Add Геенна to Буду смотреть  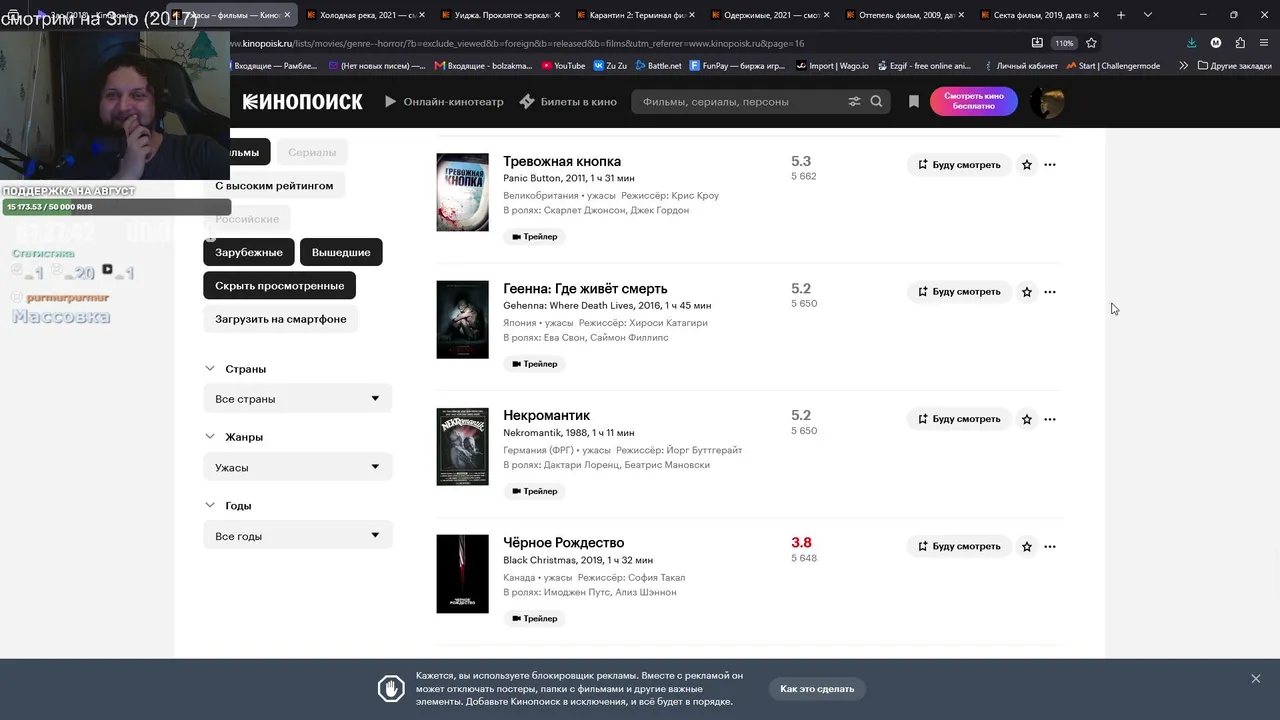pyautogui.click(x=959, y=292)
